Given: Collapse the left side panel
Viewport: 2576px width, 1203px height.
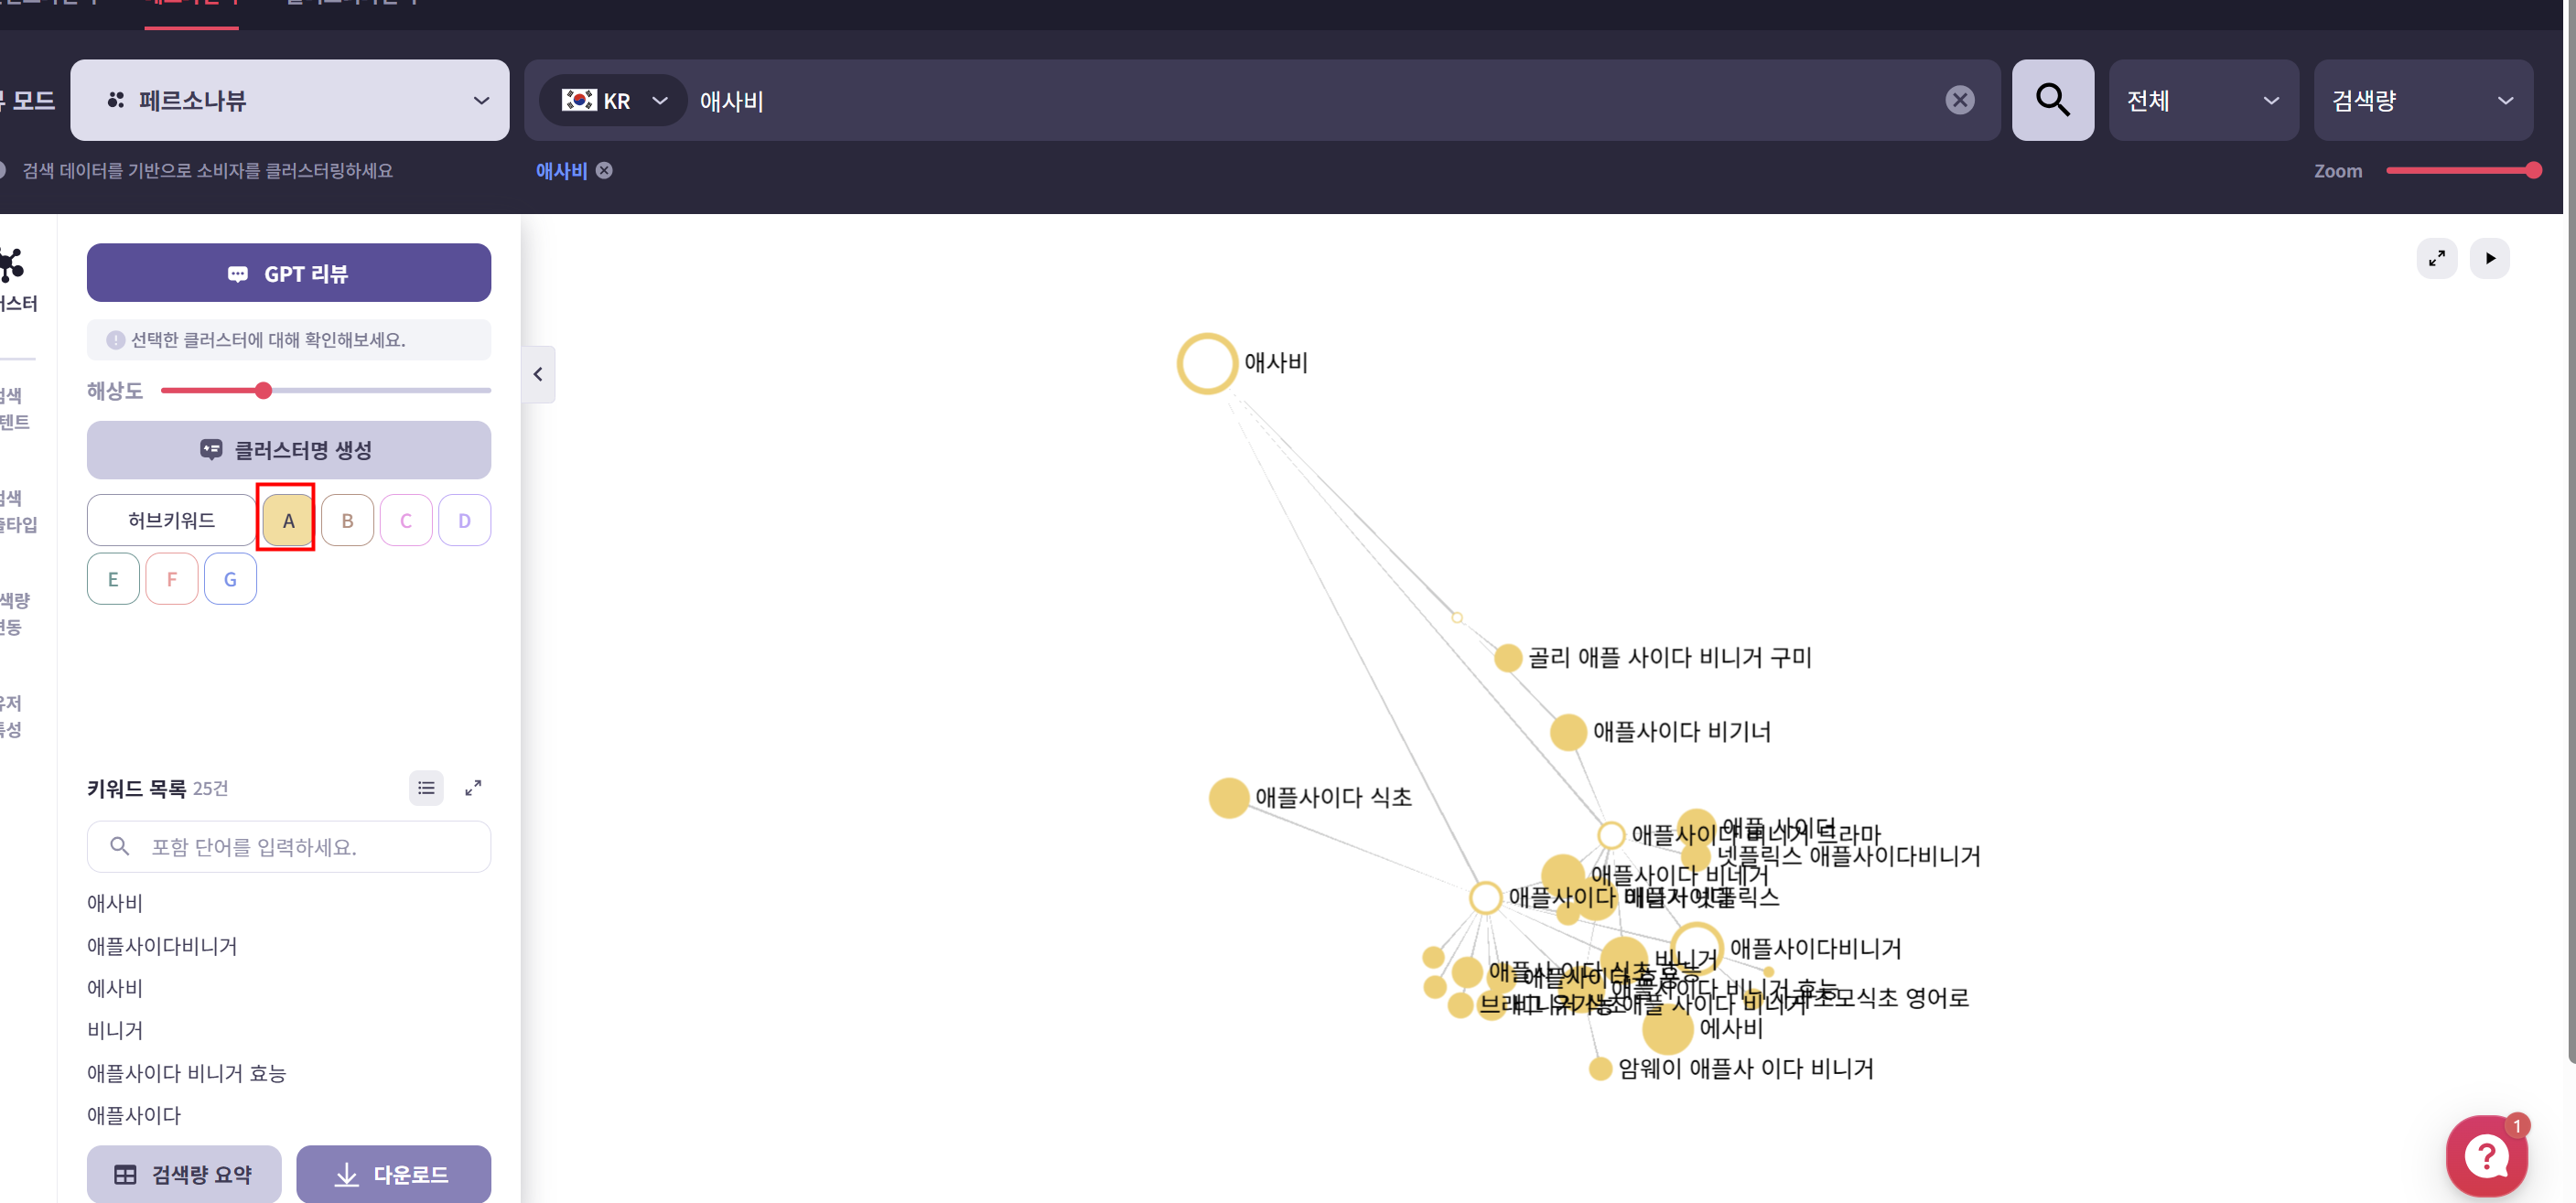Looking at the screenshot, I should pos(538,374).
